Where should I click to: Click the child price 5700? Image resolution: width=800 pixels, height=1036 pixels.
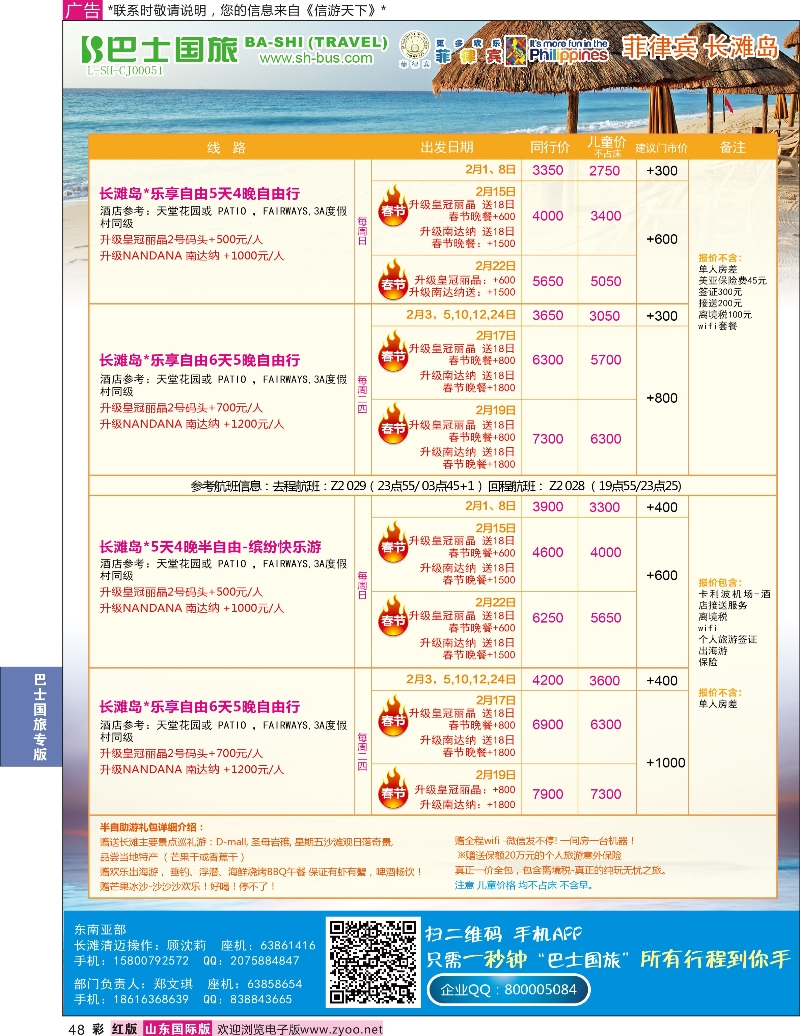pyautogui.click(x=606, y=359)
